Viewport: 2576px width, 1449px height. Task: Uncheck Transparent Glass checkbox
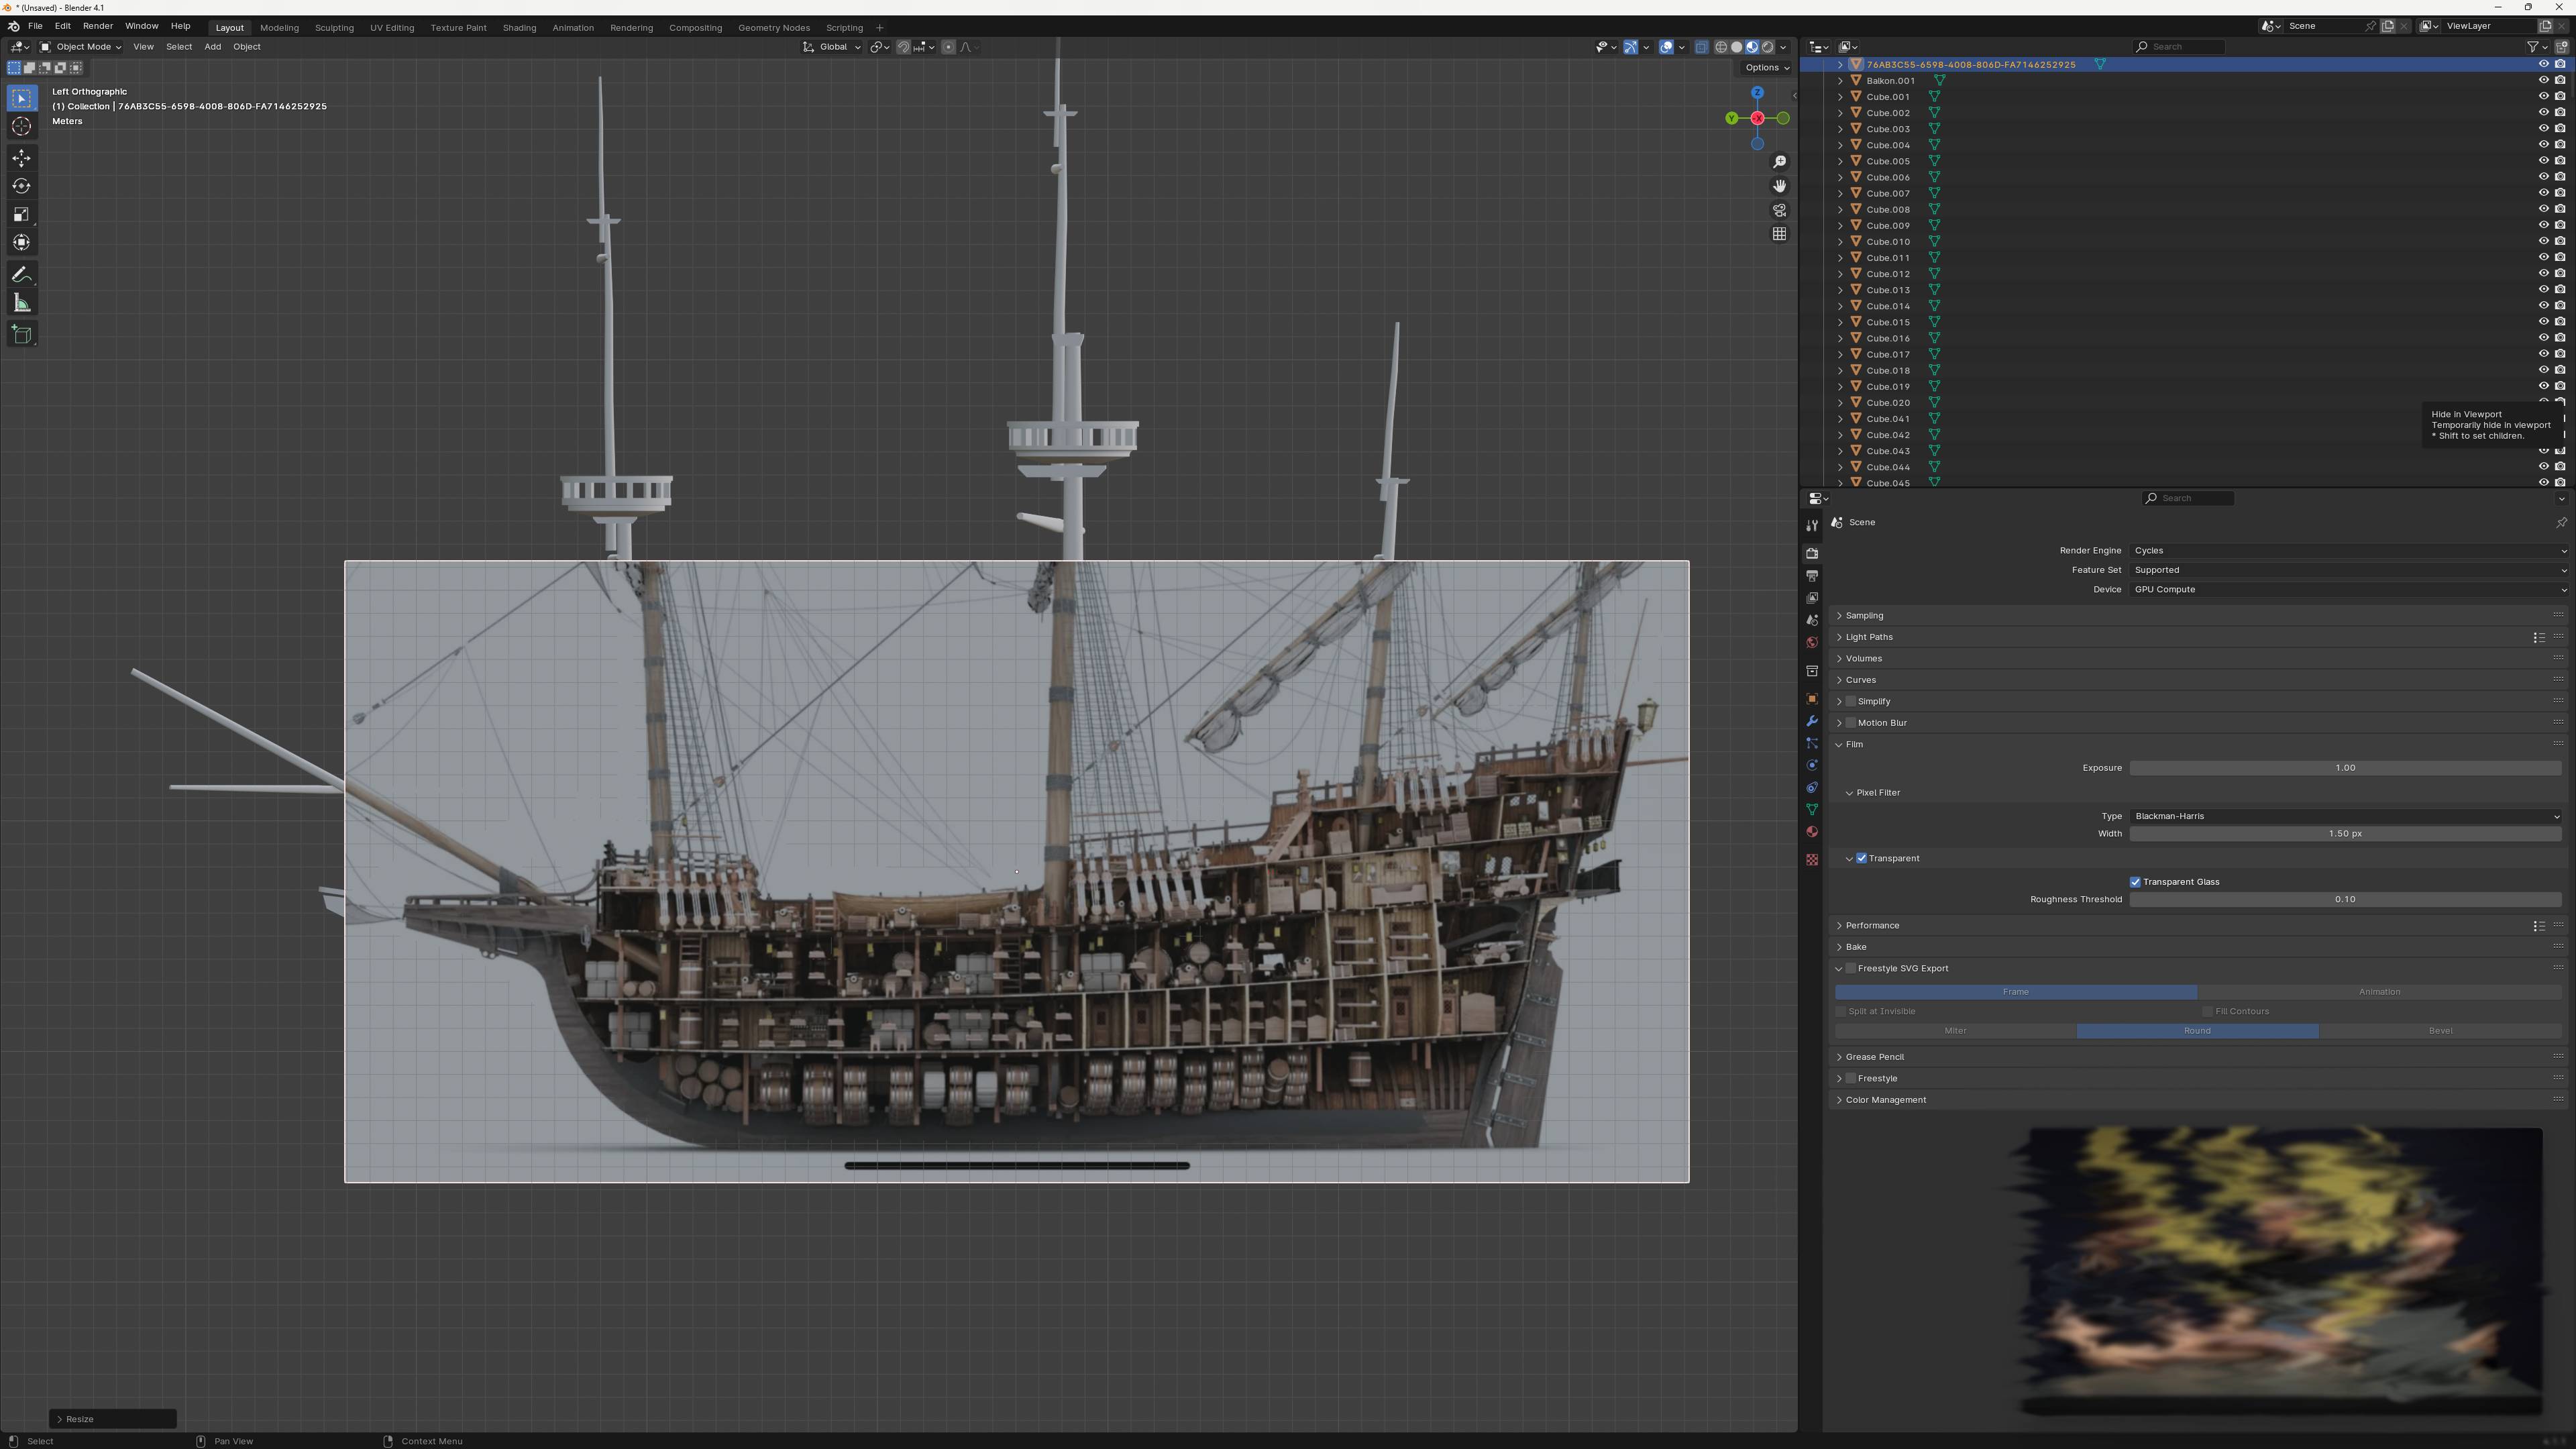coord(2135,882)
